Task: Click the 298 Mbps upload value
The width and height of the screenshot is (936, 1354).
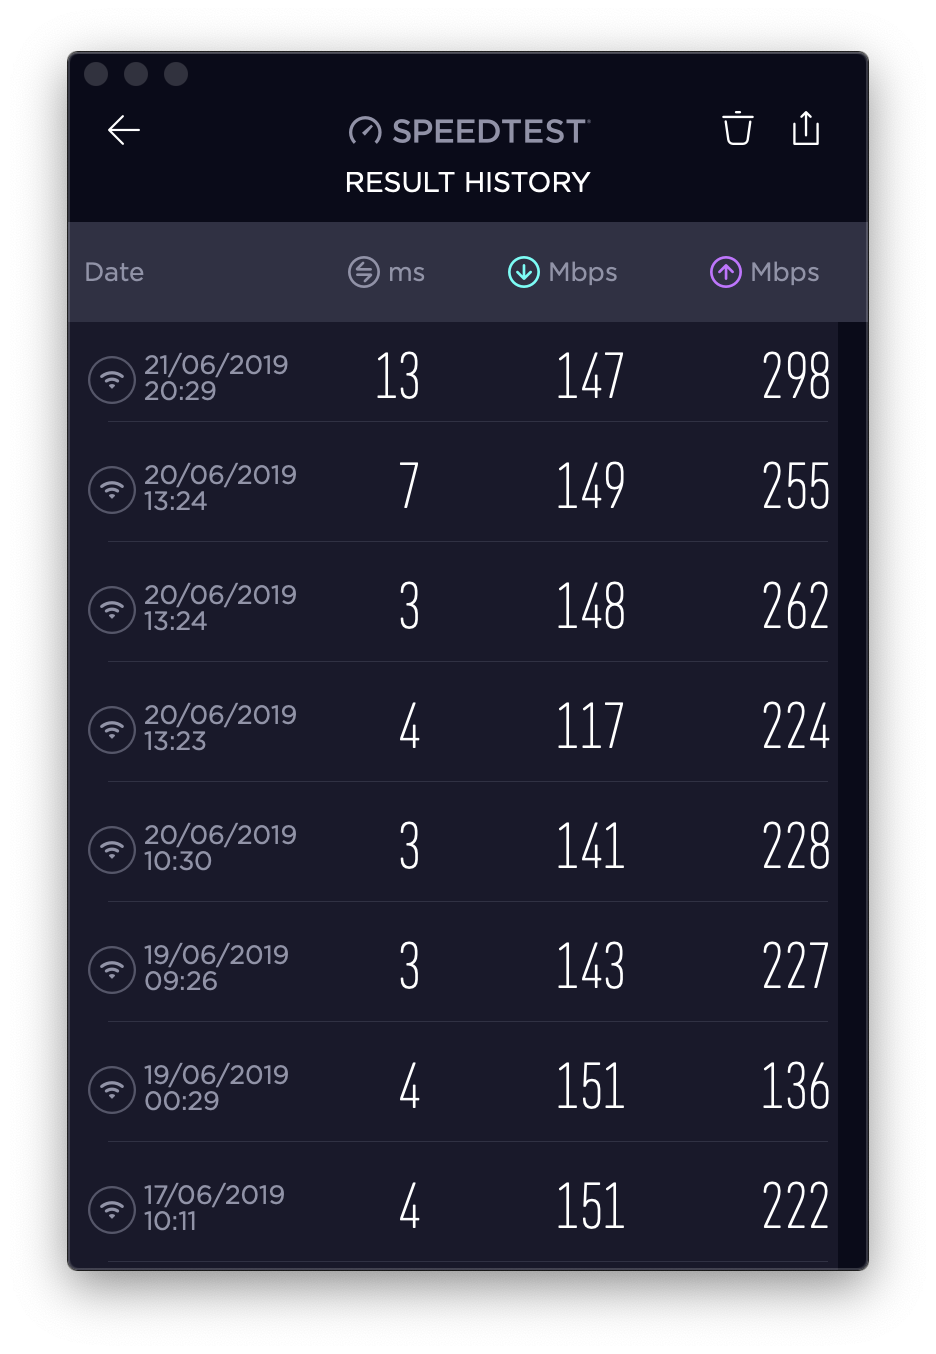Action: 795,377
